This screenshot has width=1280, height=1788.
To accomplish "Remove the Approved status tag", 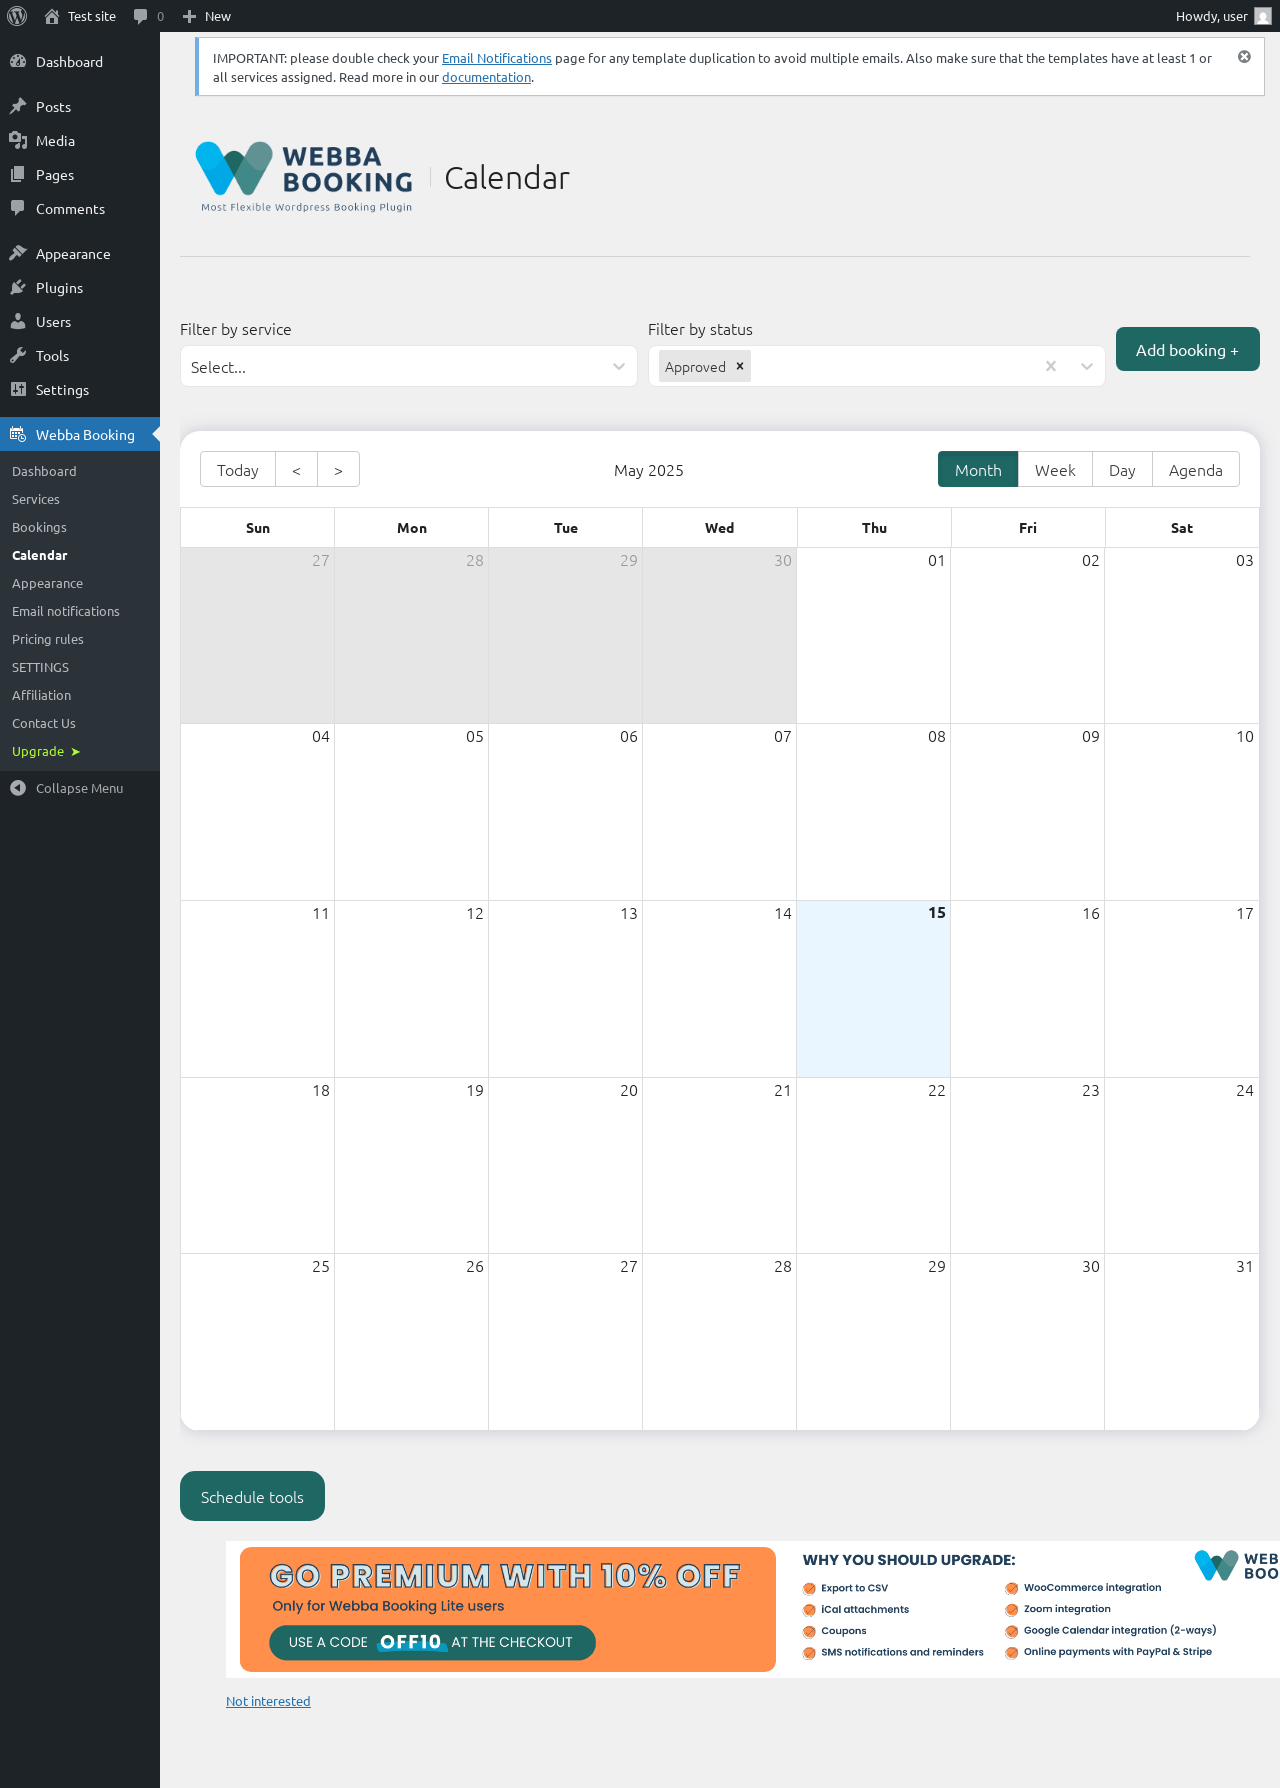I will click(740, 366).
